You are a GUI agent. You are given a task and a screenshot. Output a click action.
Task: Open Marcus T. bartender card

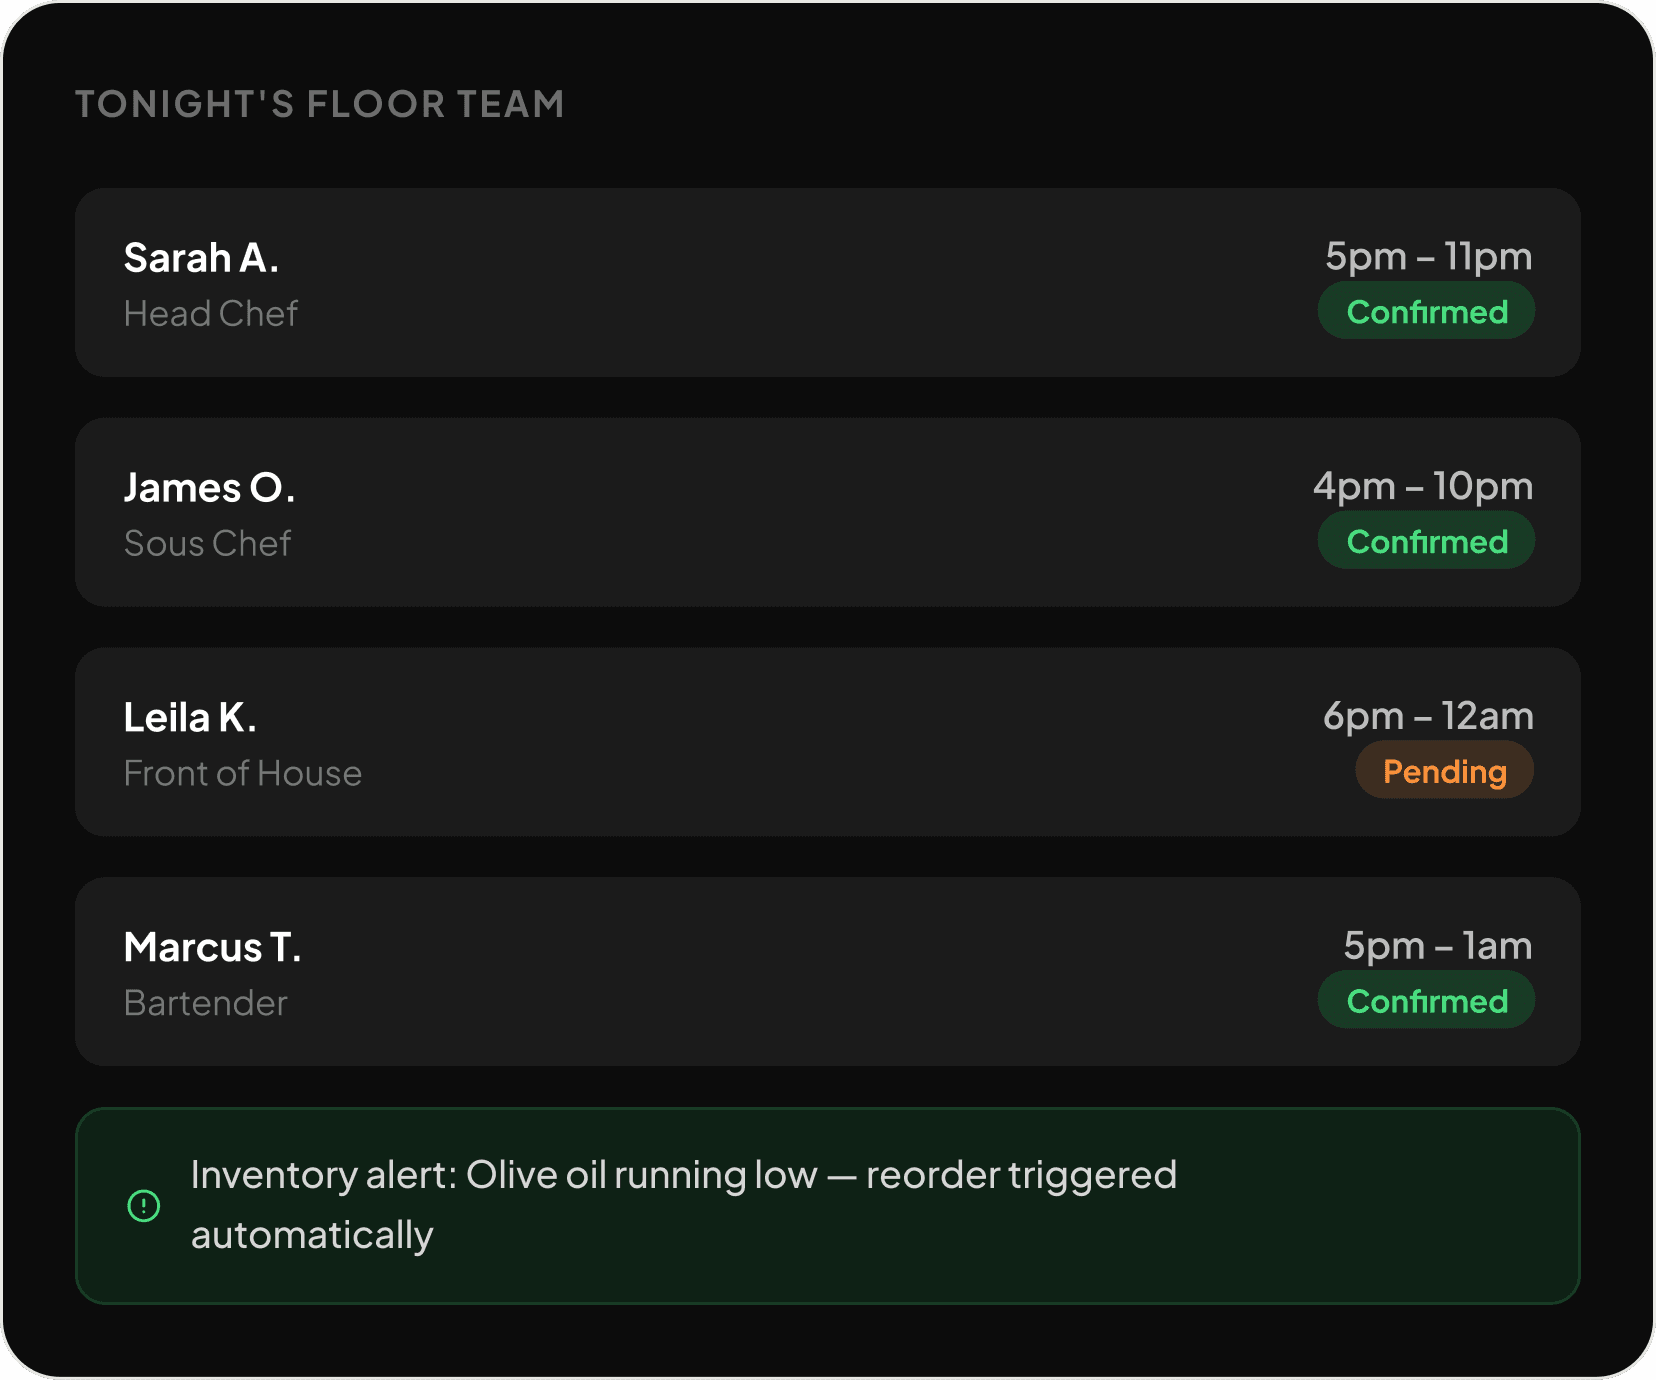point(828,972)
